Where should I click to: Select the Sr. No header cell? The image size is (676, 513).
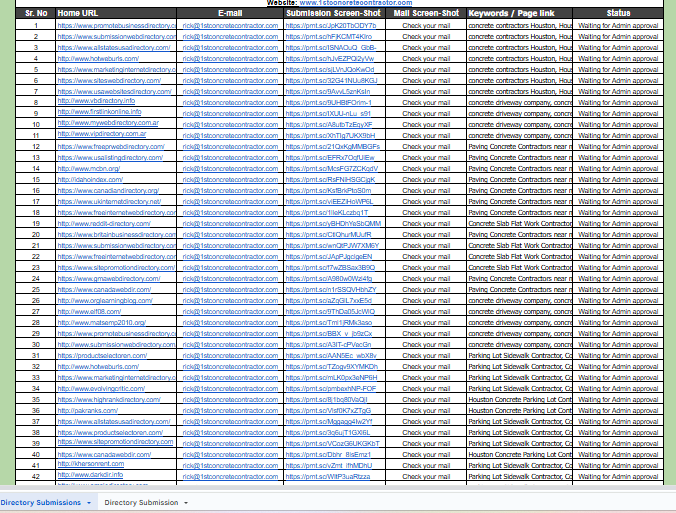(x=34, y=13)
